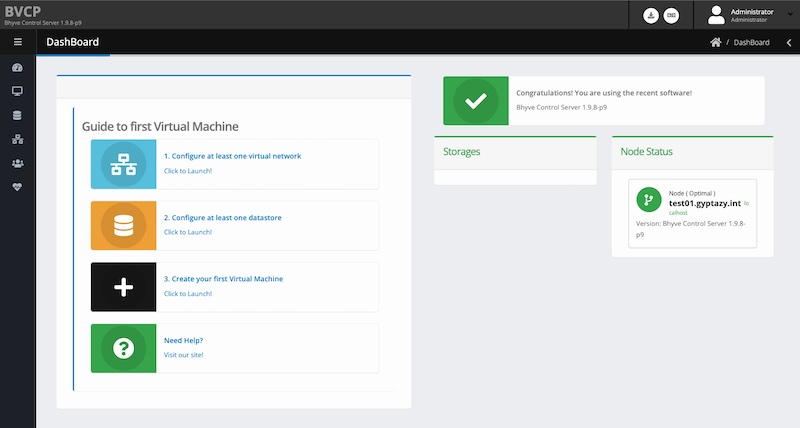Click the round icon beside the download button
The image size is (800, 428).
coord(671,15)
